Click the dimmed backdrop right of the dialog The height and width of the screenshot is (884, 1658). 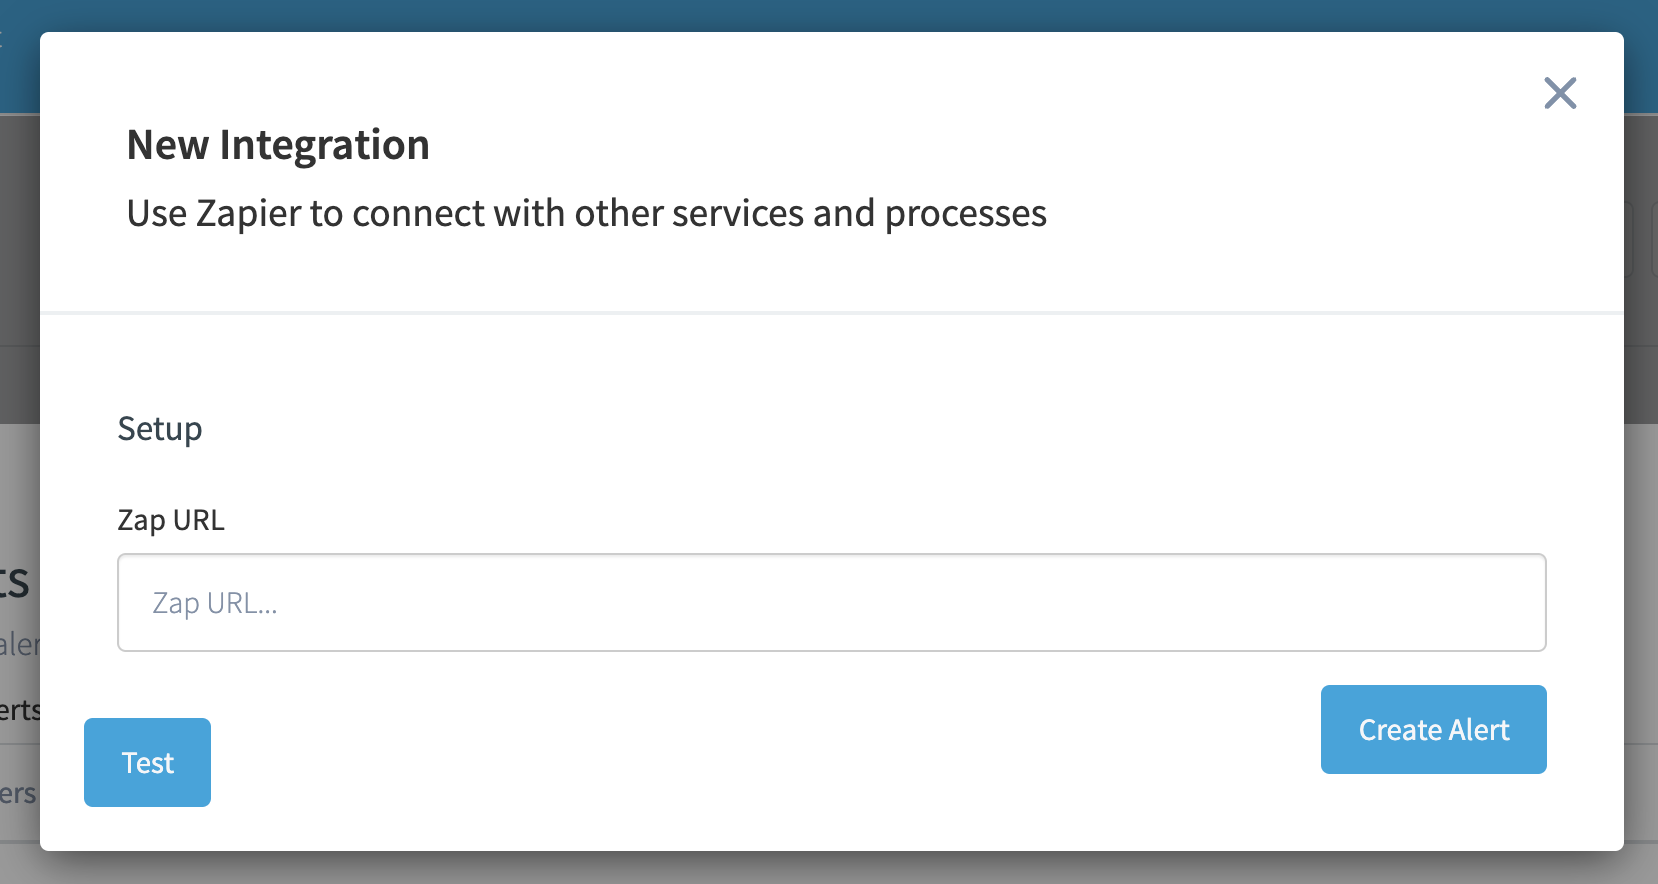[1641, 442]
